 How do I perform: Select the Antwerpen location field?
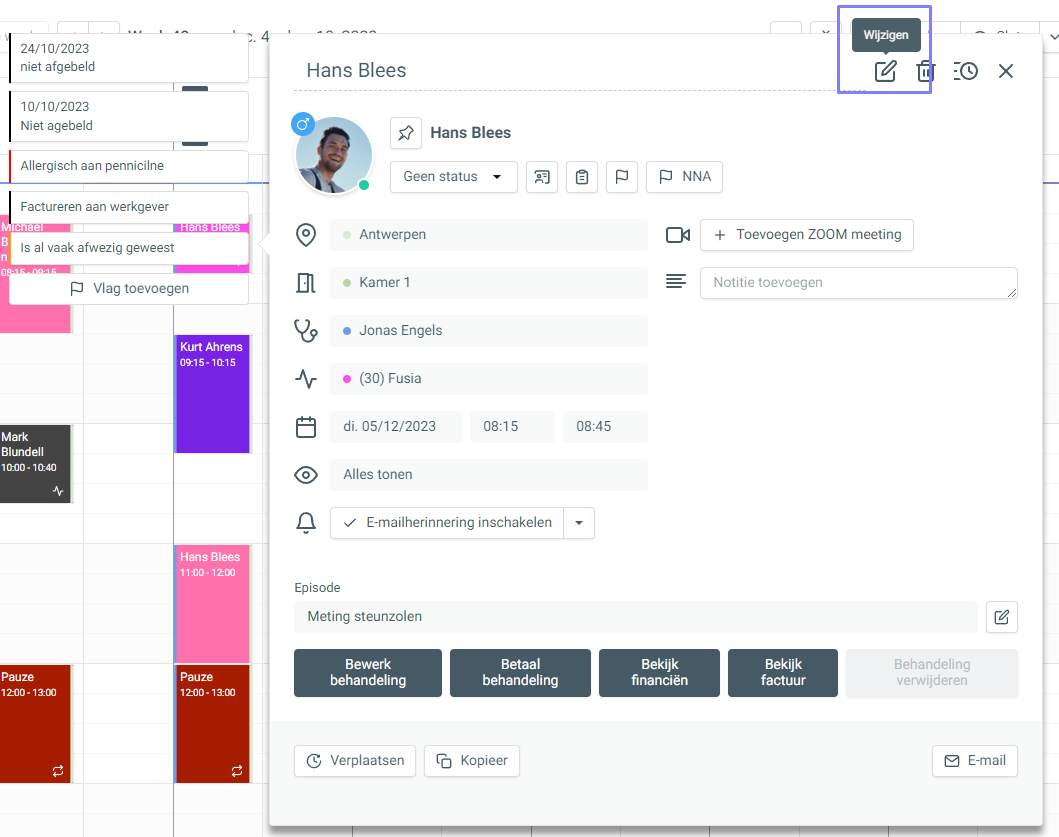click(488, 234)
